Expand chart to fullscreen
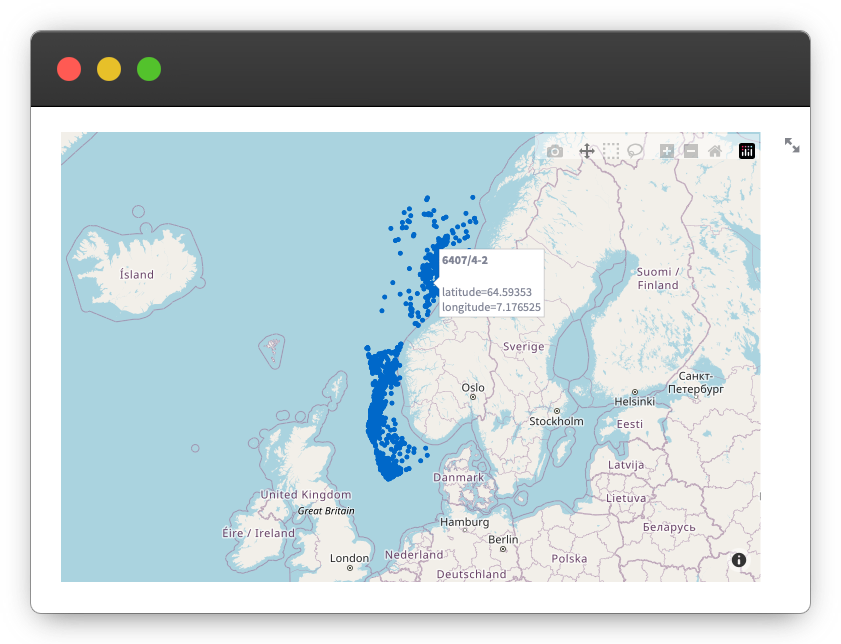The image size is (841, 644). [792, 145]
